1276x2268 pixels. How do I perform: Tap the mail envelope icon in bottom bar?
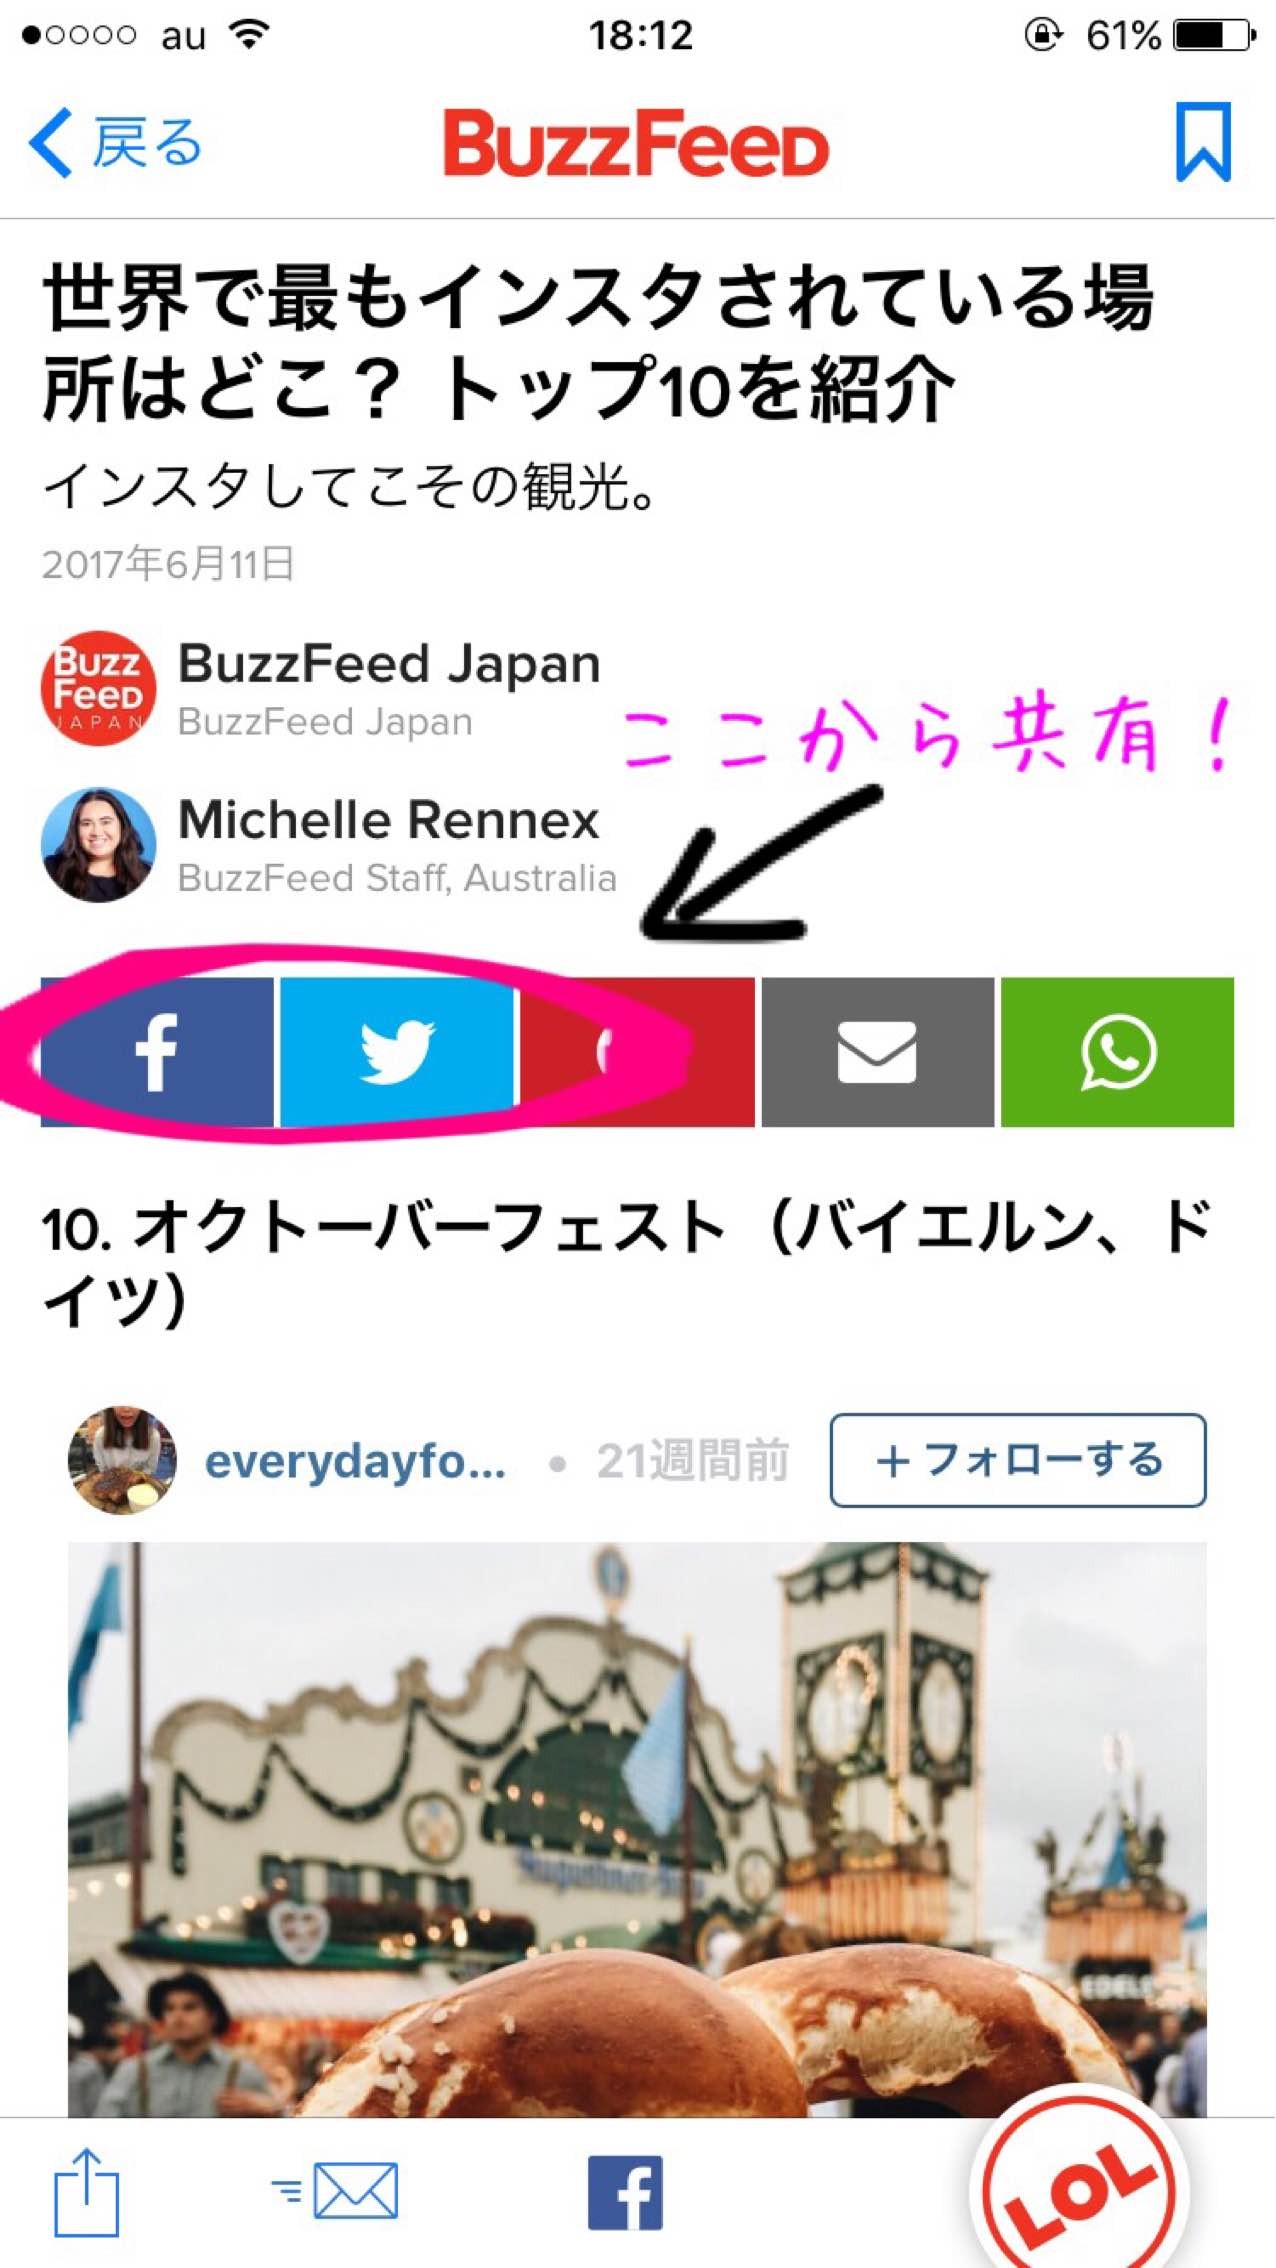point(335,2191)
